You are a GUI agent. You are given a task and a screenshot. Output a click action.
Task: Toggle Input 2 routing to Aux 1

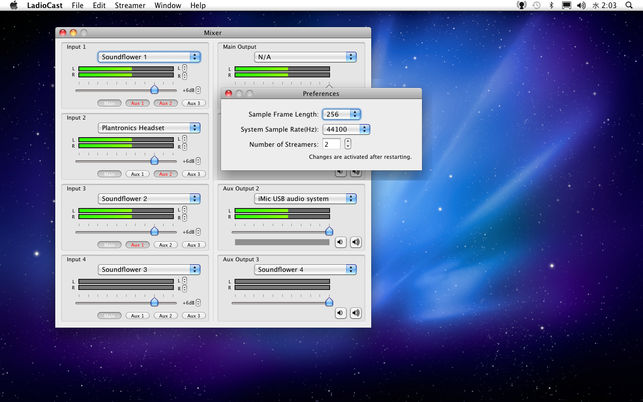click(x=137, y=174)
